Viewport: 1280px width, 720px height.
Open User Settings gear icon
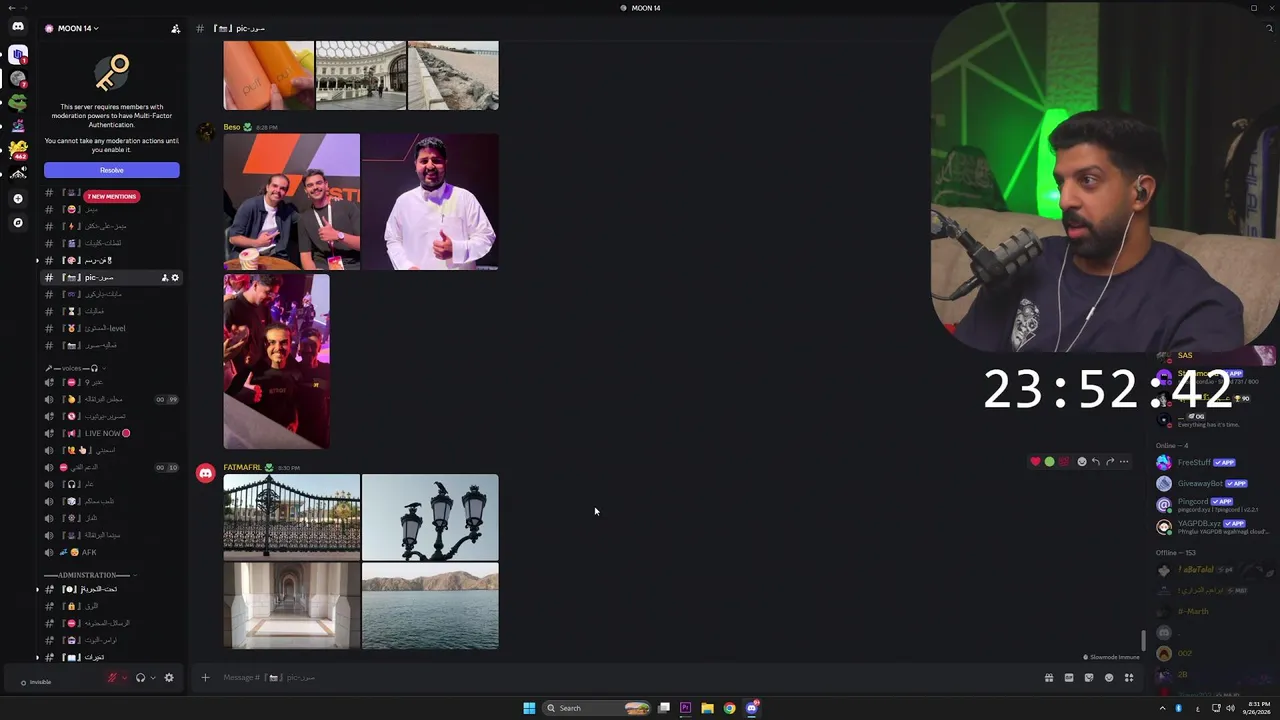[x=169, y=678]
